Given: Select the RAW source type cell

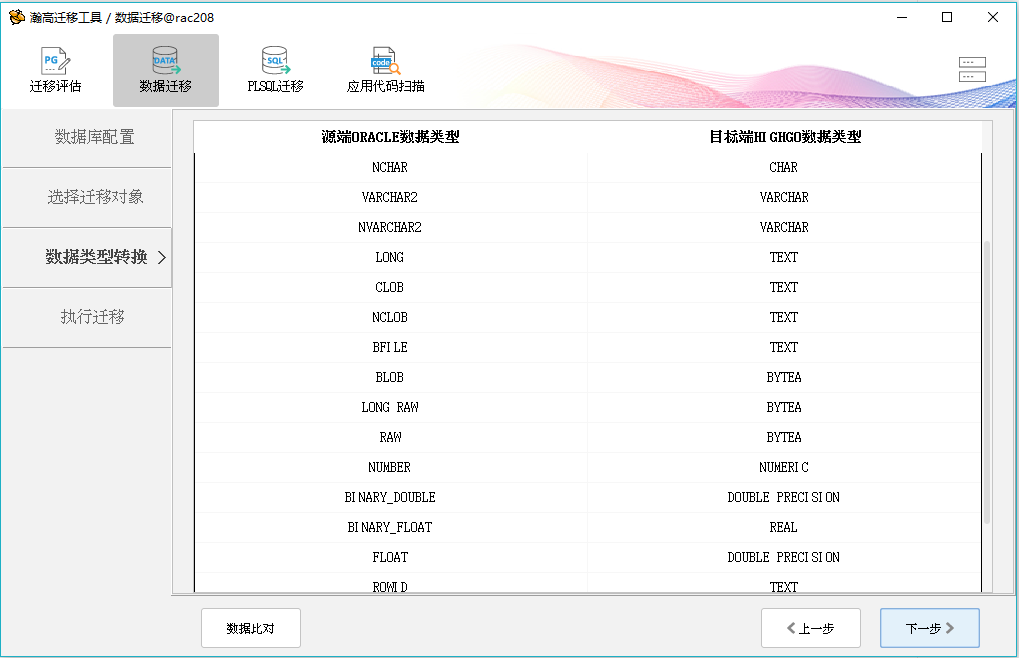Looking at the screenshot, I should point(391,437).
